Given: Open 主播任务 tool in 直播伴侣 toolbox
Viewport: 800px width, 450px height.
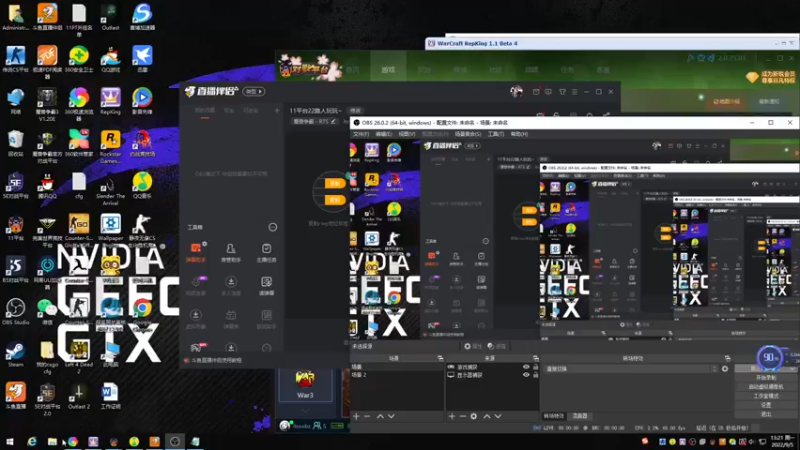Looking at the screenshot, I should [266, 252].
